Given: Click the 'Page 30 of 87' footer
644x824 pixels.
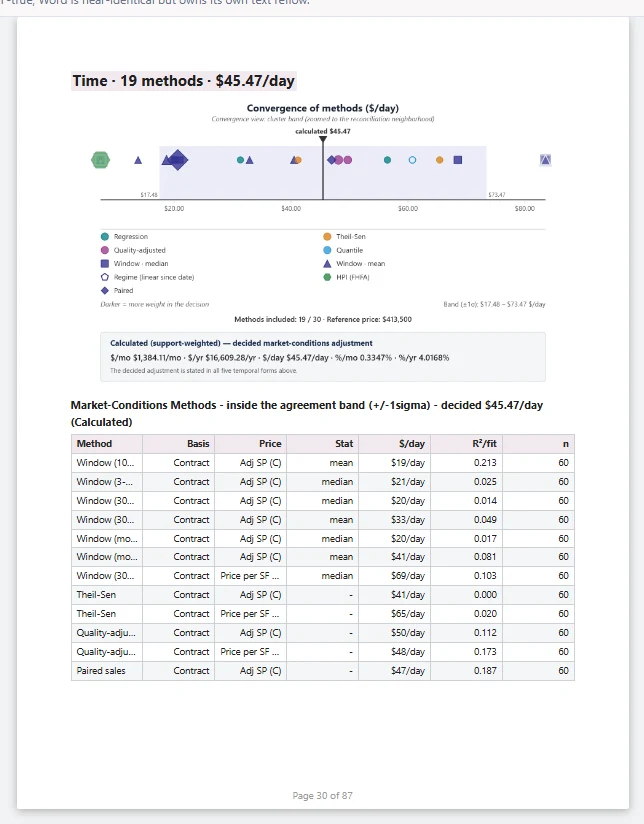Looking at the screenshot, I should 322,796.
